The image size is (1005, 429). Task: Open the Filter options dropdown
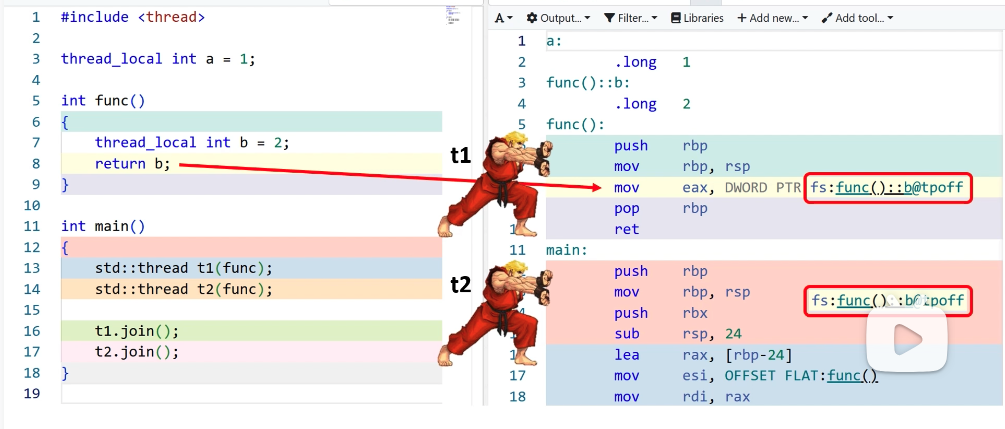[631, 18]
